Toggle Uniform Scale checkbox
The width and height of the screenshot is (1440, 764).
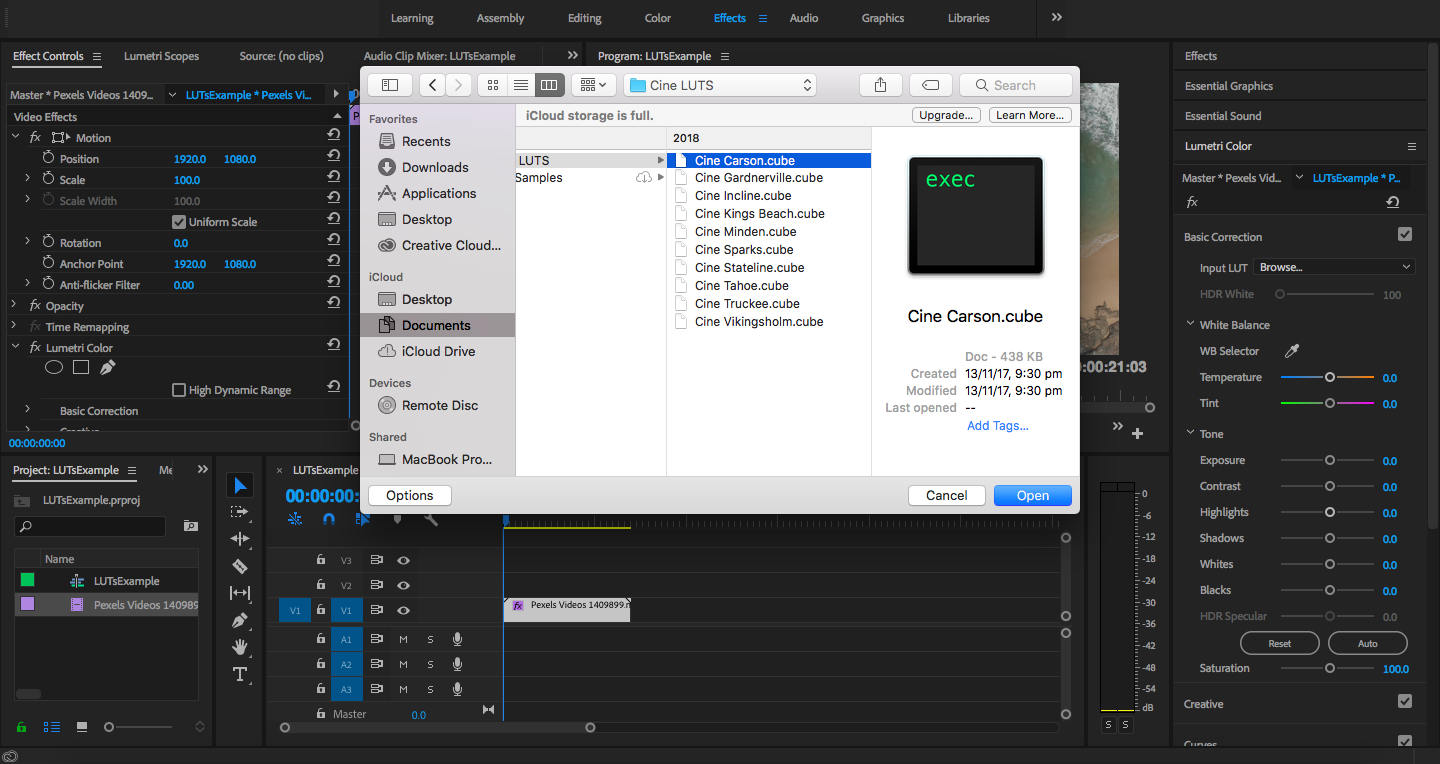pyautogui.click(x=179, y=222)
